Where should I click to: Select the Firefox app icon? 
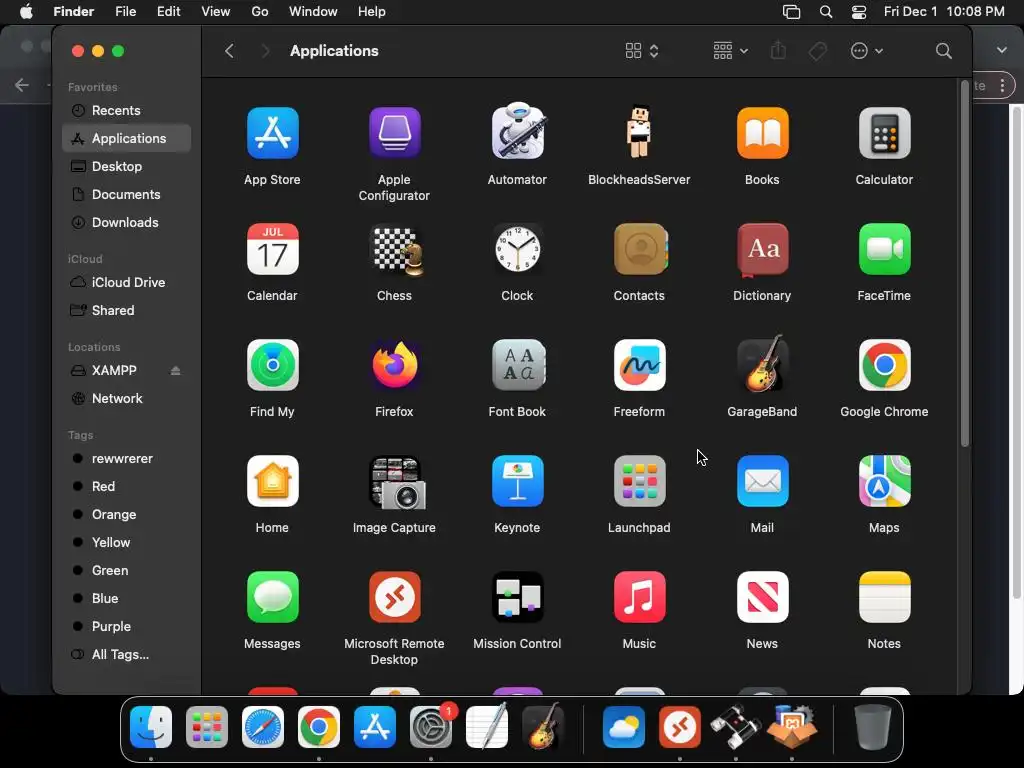pyautogui.click(x=394, y=365)
